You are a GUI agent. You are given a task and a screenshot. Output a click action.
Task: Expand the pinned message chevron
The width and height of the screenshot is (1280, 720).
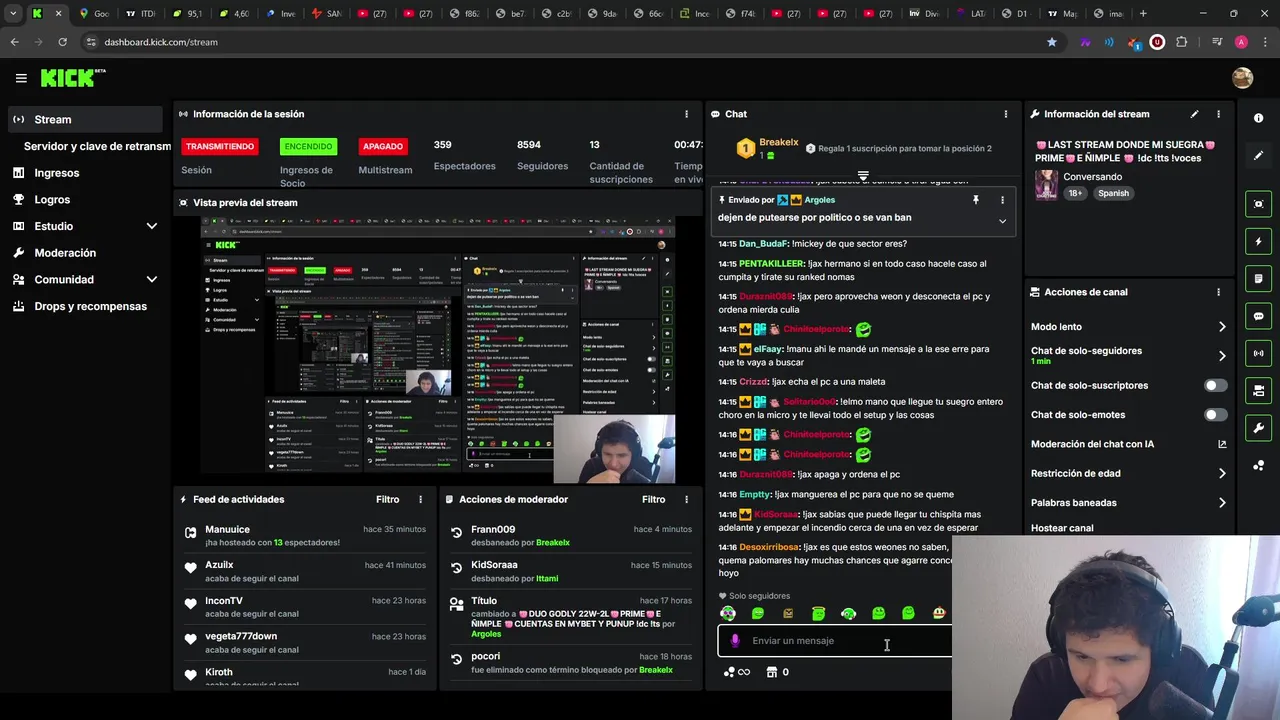coord(1002,221)
